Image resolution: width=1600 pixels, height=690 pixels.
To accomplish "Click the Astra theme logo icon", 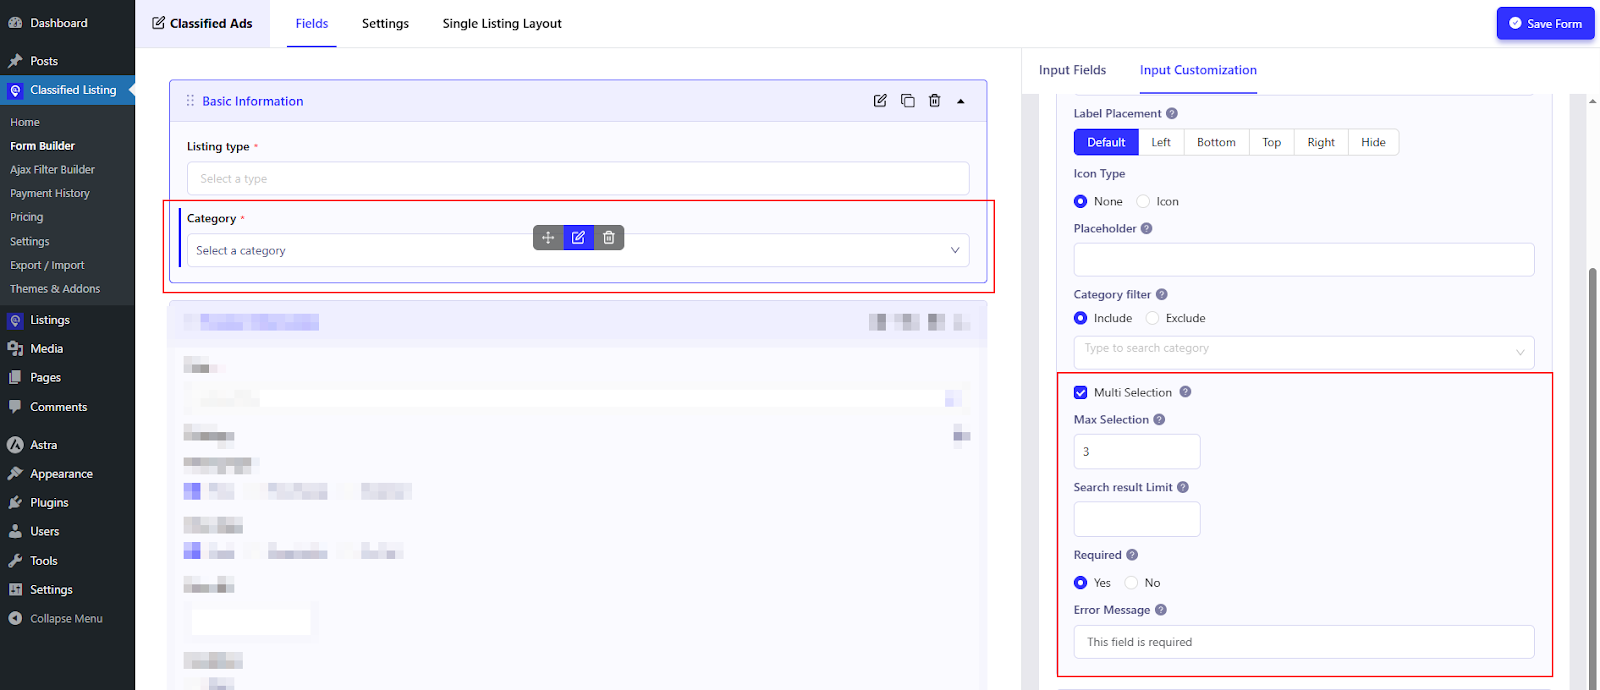I will point(15,445).
